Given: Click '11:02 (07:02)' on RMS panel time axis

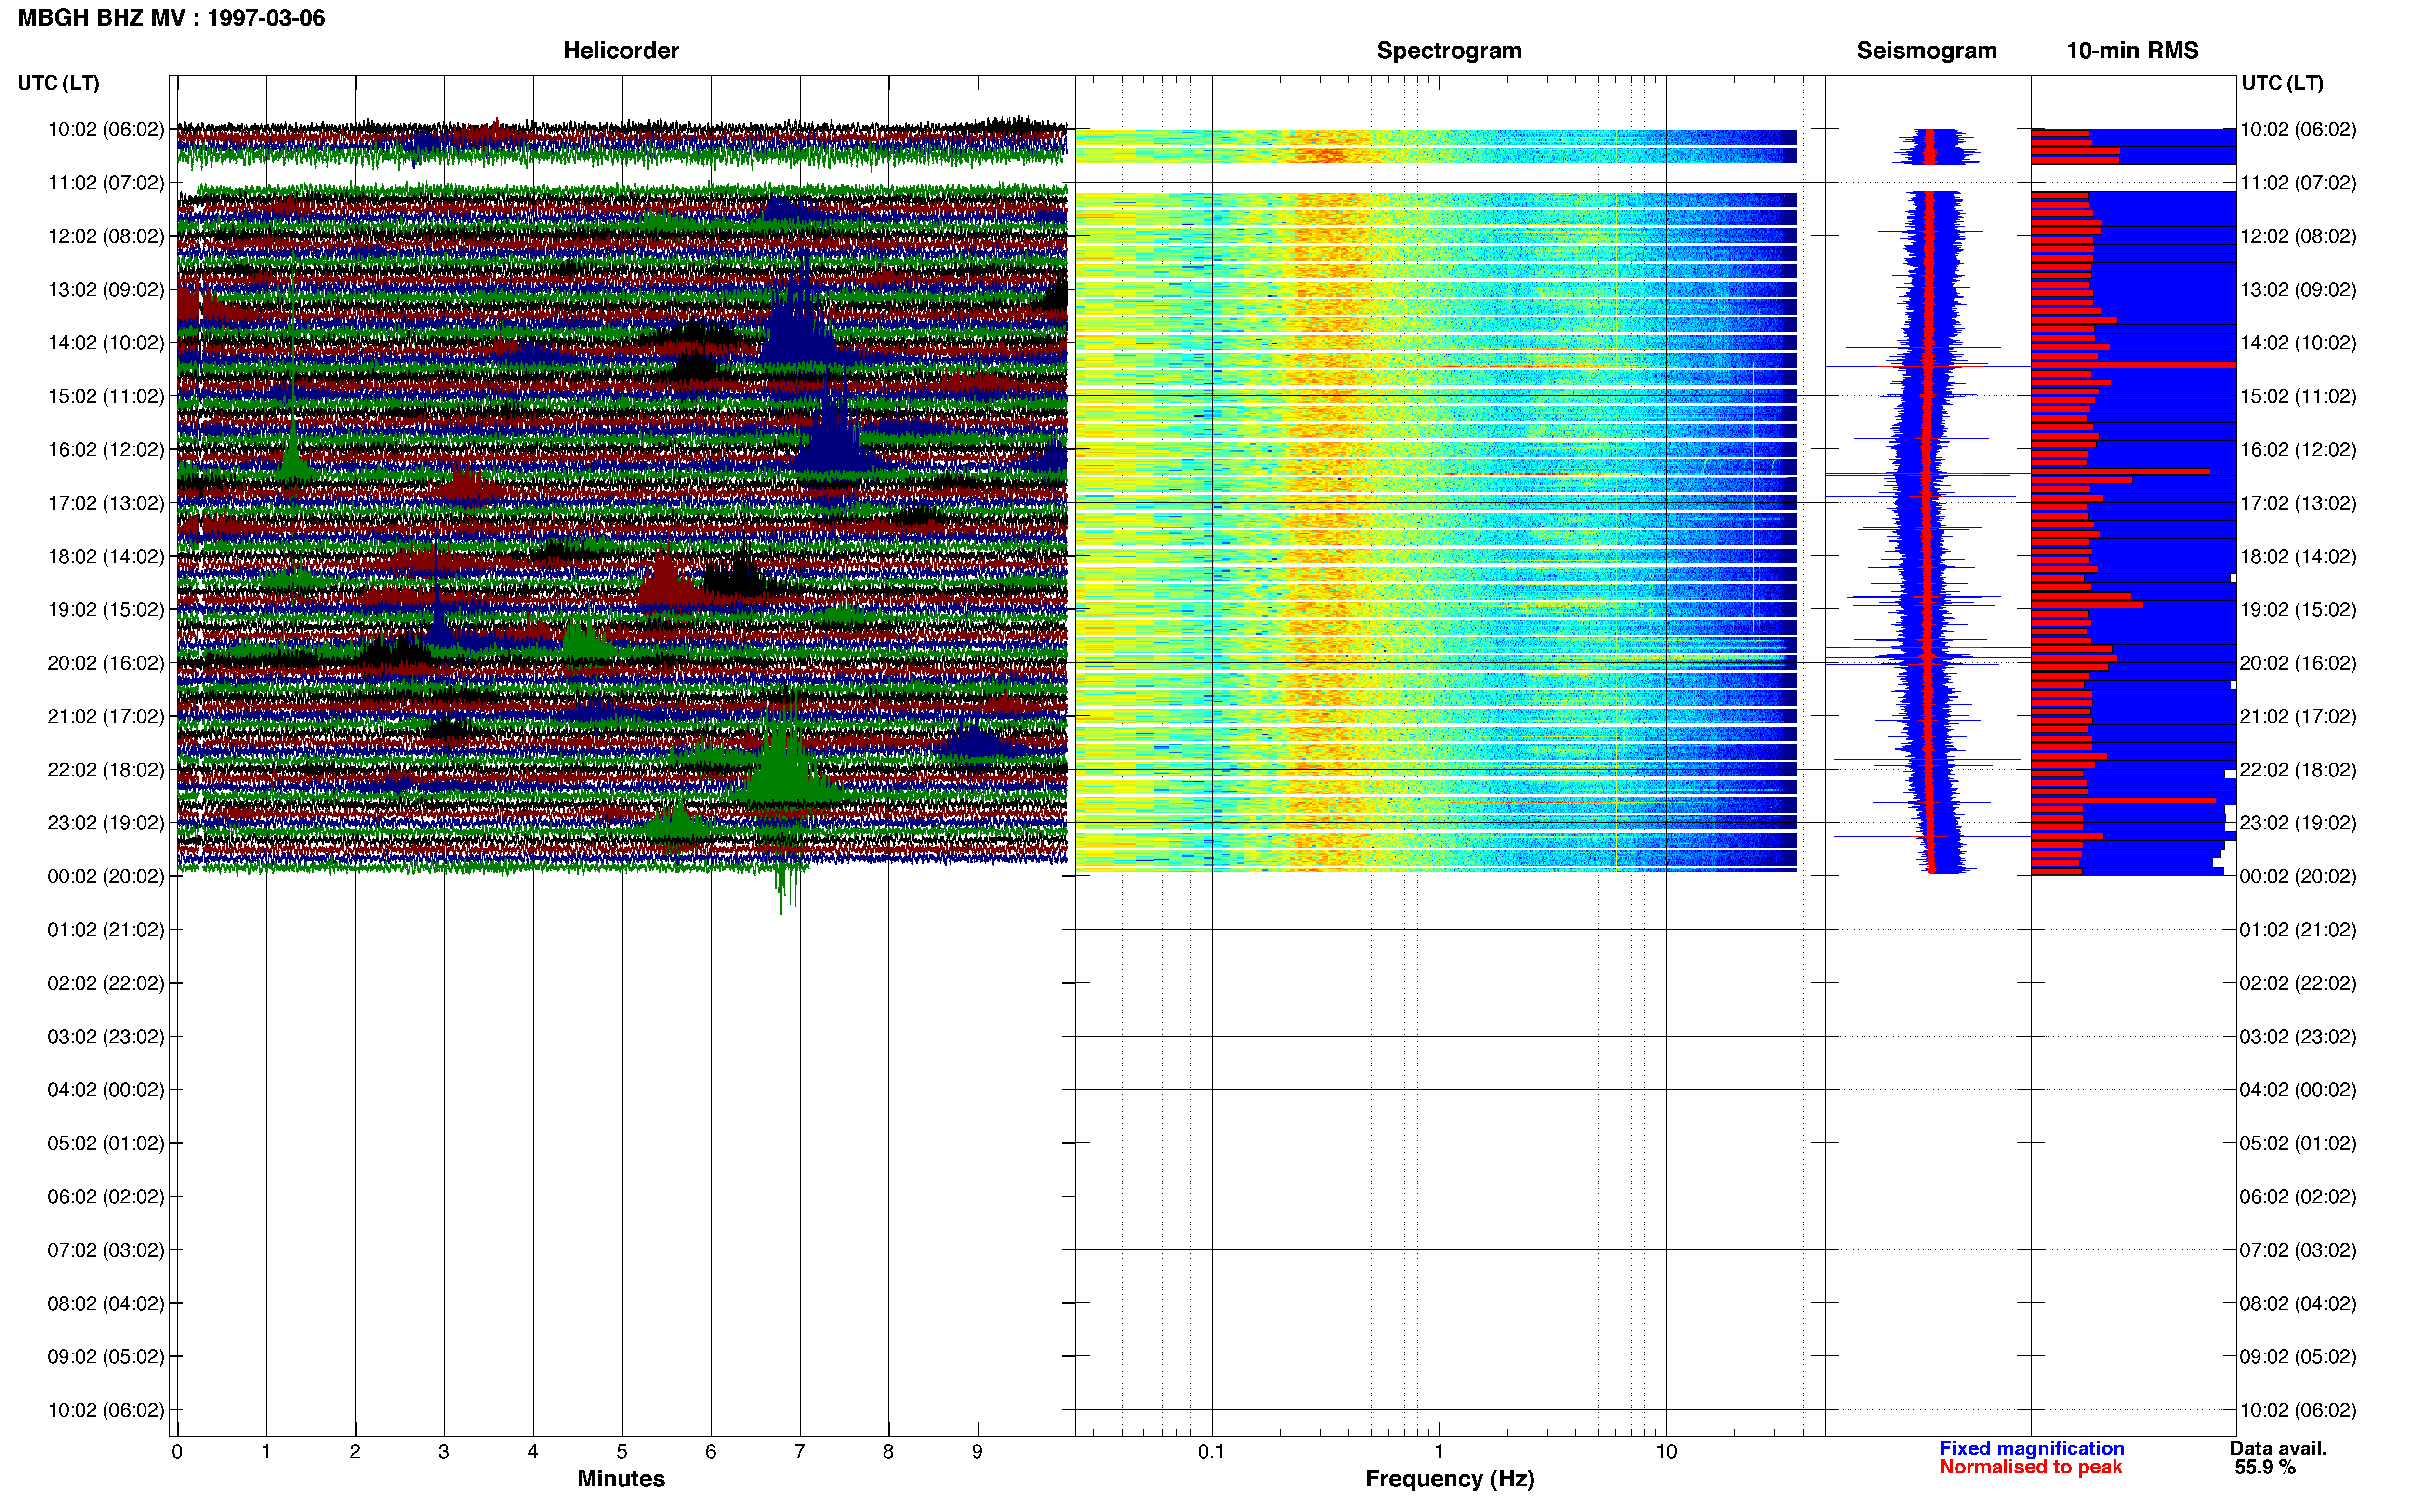Looking at the screenshot, I should [2298, 183].
